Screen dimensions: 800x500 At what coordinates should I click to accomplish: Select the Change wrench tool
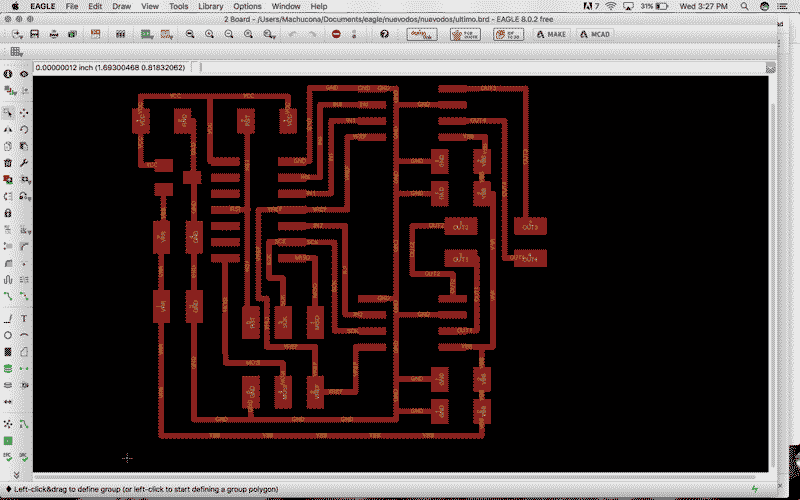(24, 163)
